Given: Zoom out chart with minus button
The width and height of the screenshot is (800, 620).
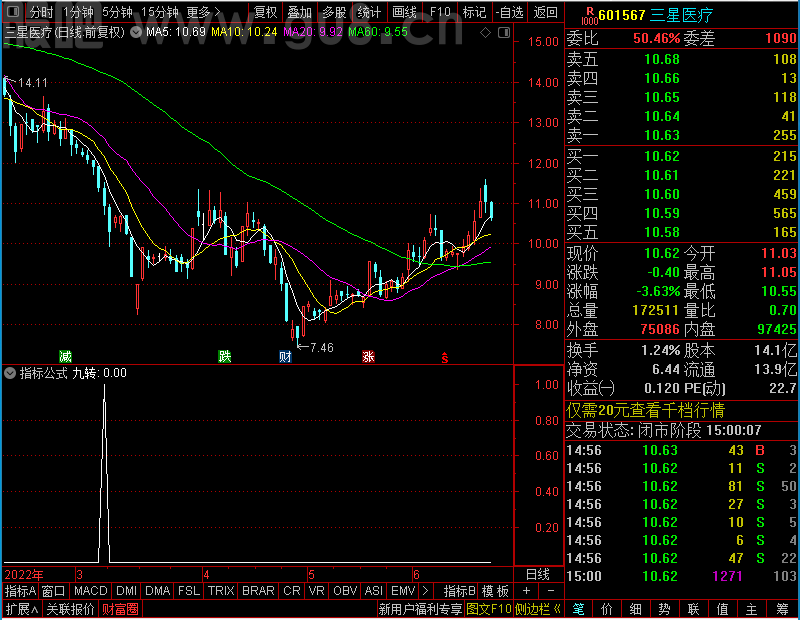Looking at the screenshot, I should (x=551, y=591).
